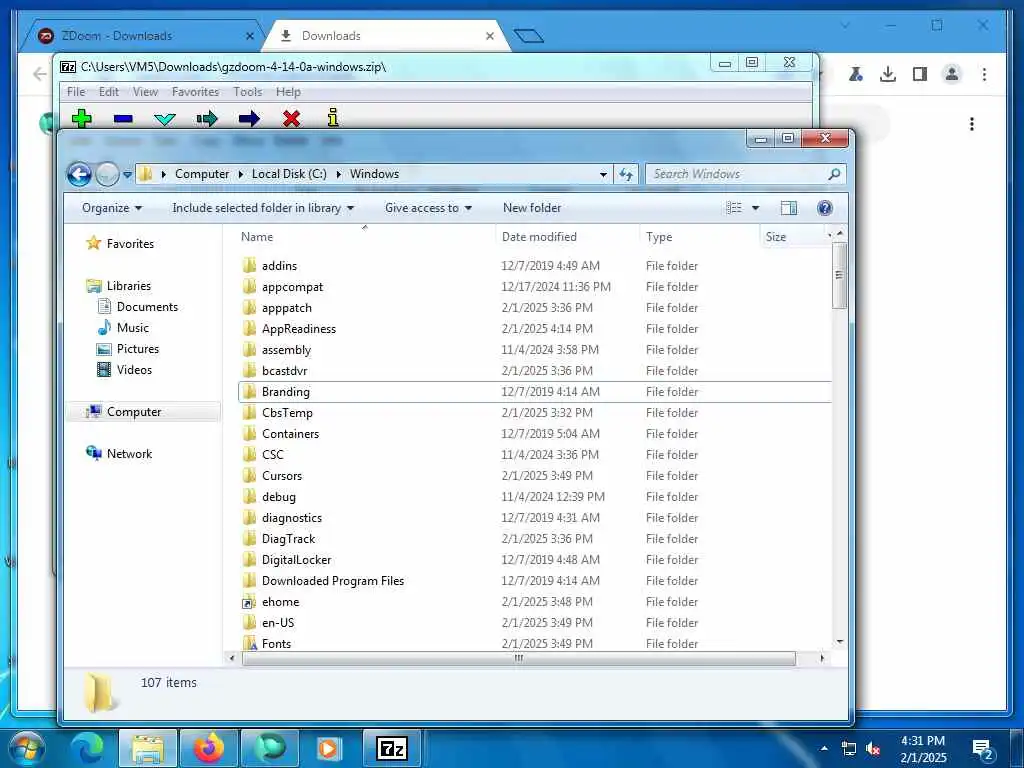
Task: Open the Downloads page three-dot menu
Action: tap(972, 124)
